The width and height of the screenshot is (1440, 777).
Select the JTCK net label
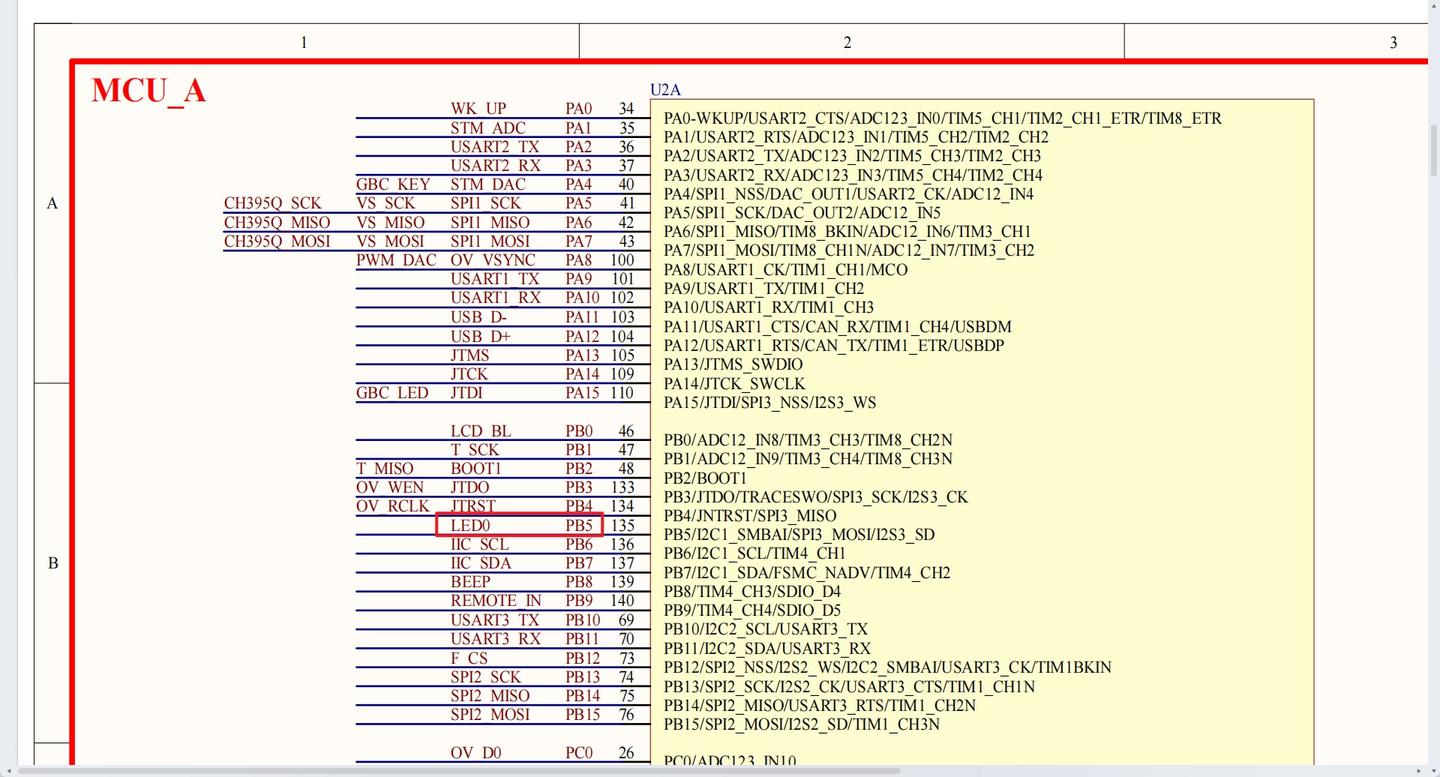[x=469, y=374]
